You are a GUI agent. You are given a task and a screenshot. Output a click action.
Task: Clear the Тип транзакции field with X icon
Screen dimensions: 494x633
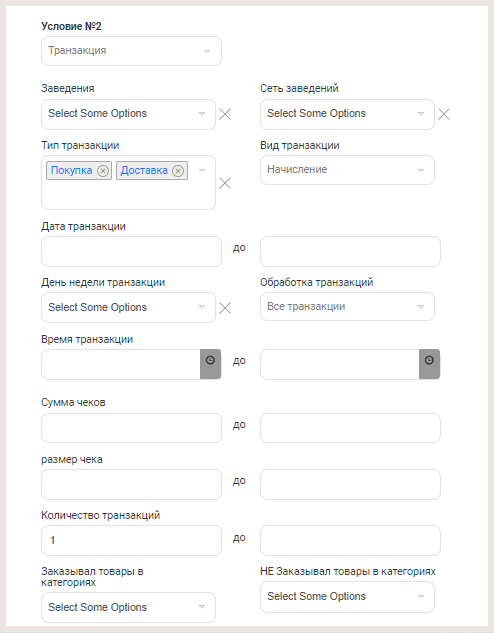point(225,183)
